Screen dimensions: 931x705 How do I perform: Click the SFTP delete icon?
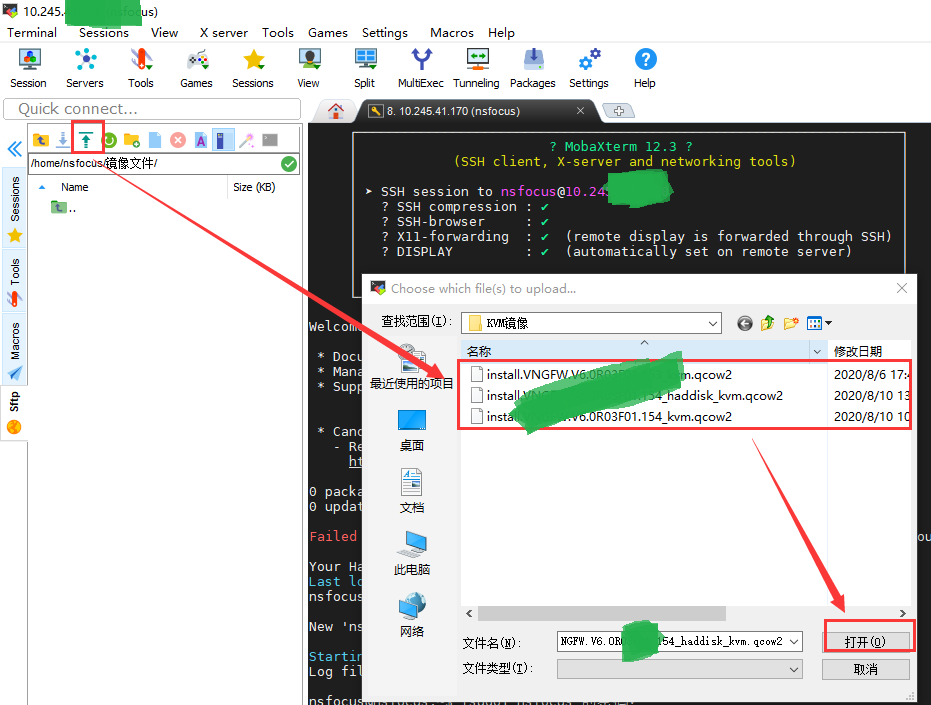(x=178, y=140)
